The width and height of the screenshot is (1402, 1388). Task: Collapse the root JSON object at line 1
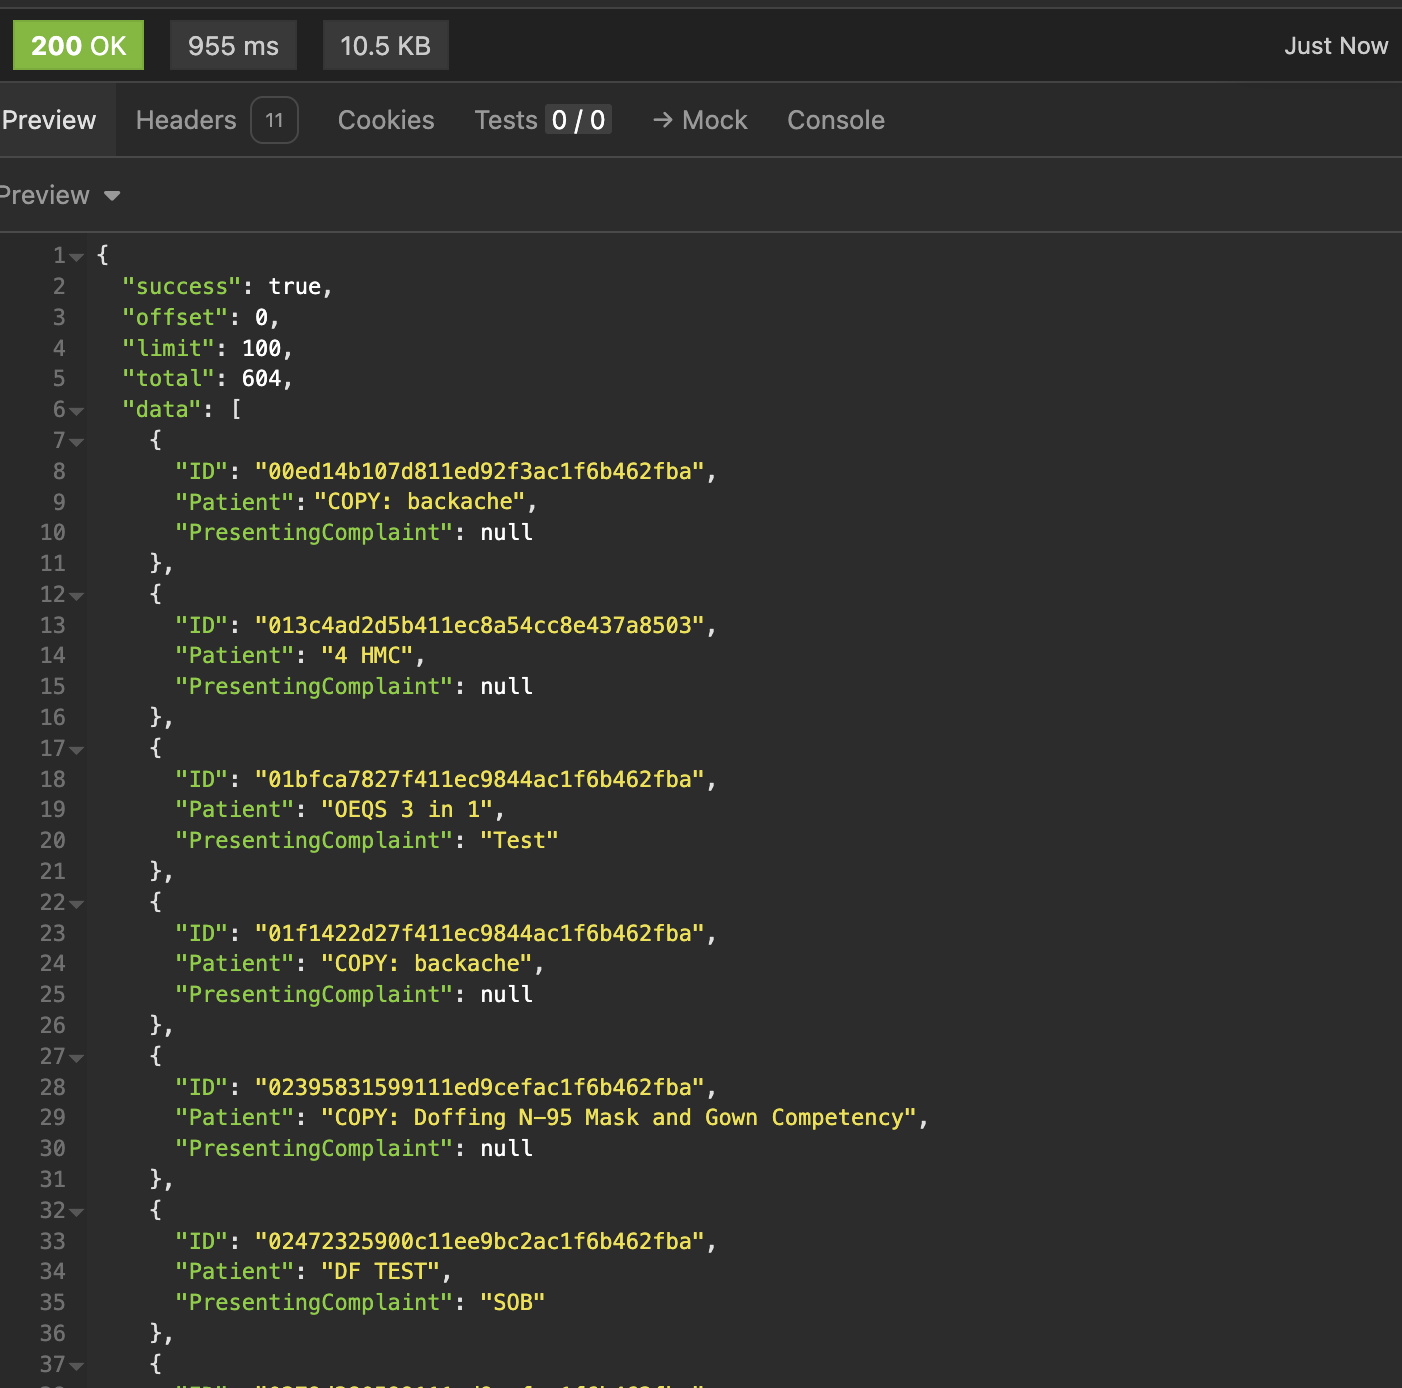click(77, 258)
